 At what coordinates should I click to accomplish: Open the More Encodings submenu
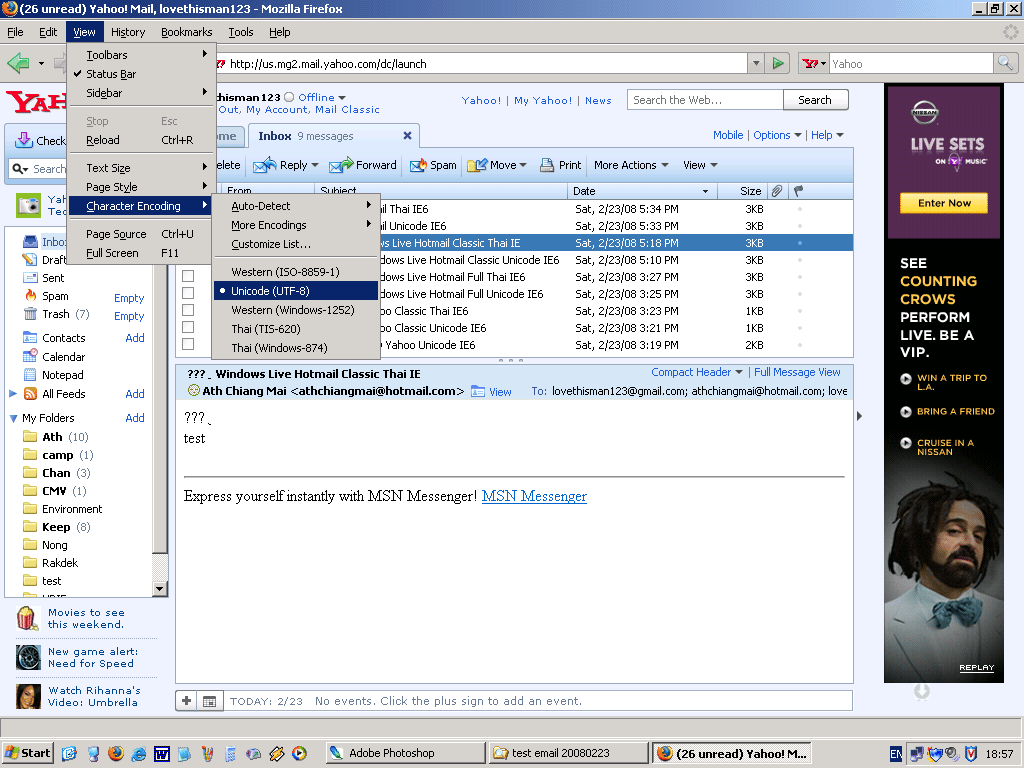296,225
